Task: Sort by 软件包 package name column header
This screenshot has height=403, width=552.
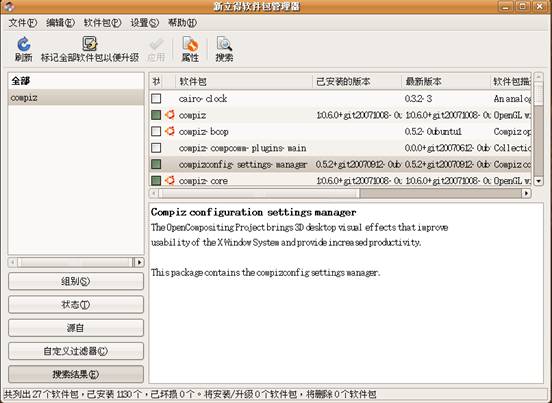Action: (244, 82)
